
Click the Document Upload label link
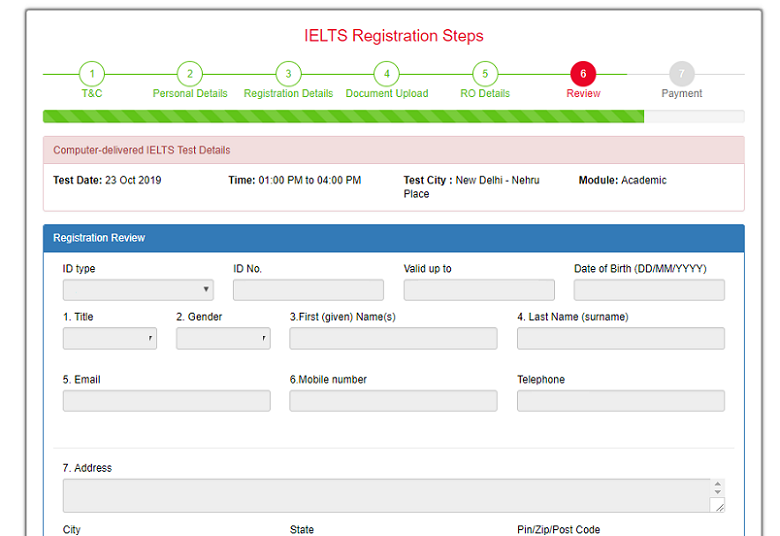(386, 94)
